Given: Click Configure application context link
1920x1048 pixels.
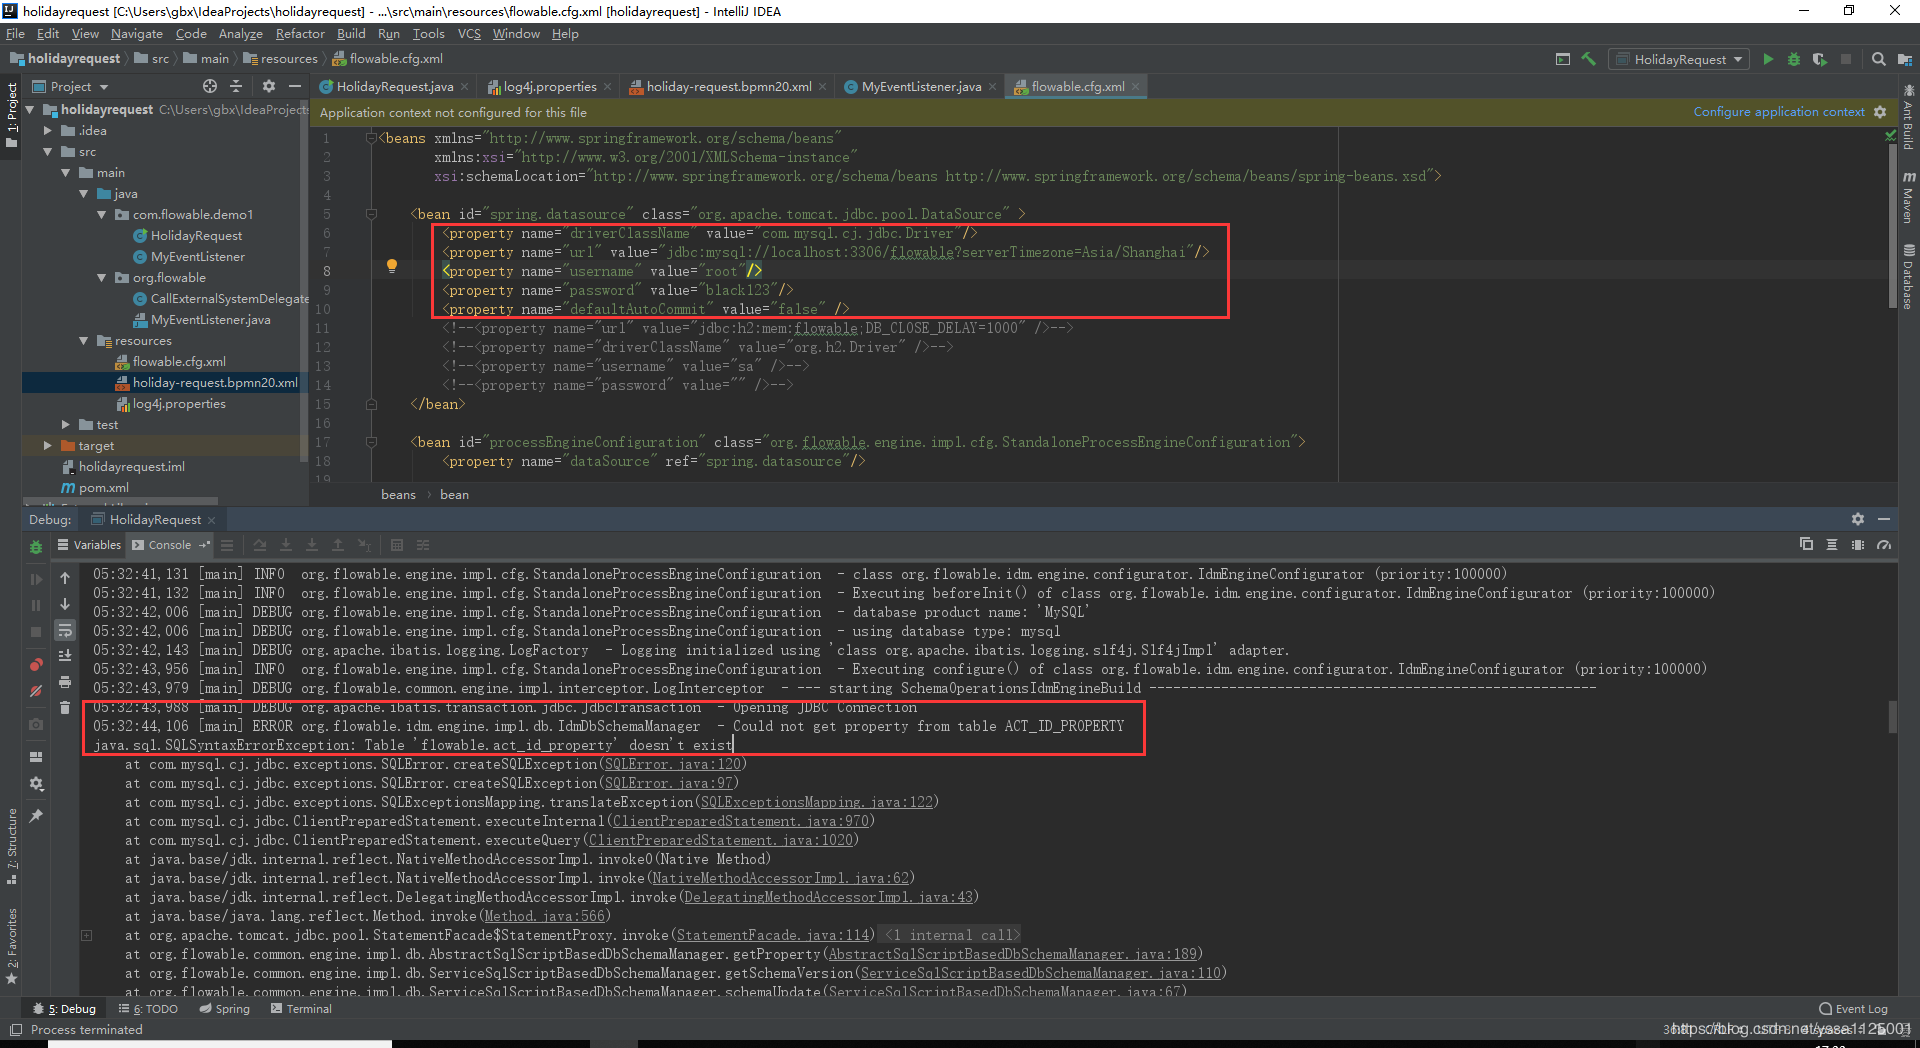Looking at the screenshot, I should tap(1778, 112).
